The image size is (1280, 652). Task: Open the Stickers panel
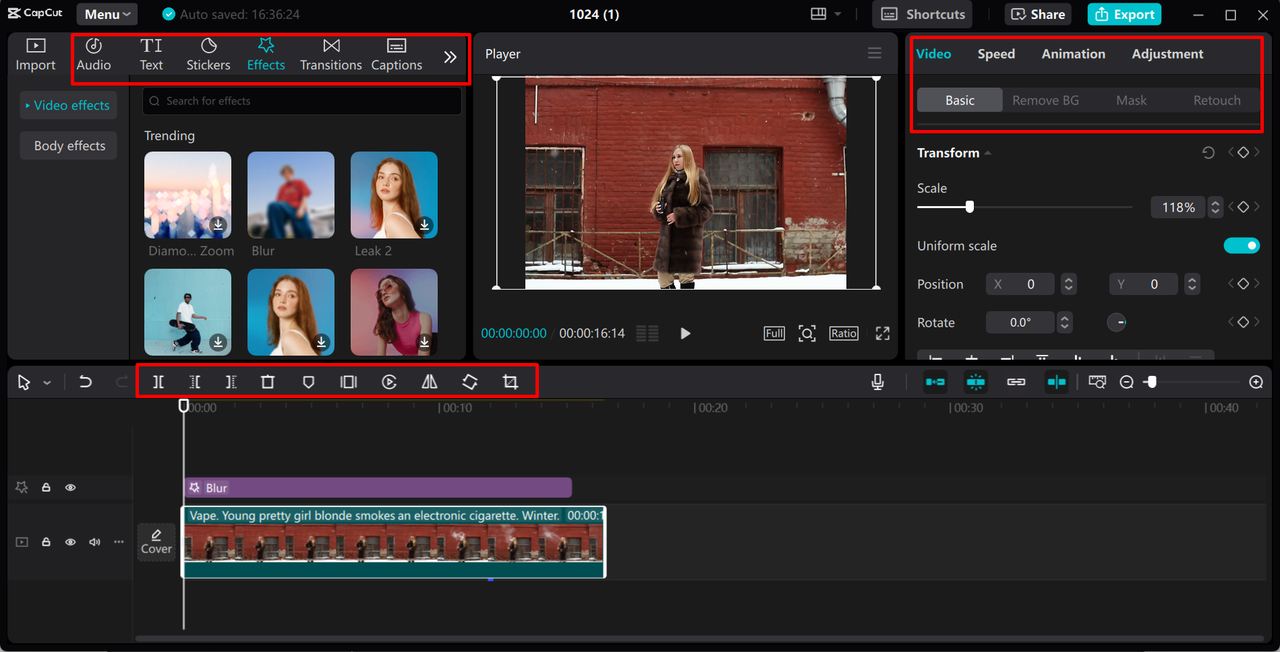click(208, 55)
